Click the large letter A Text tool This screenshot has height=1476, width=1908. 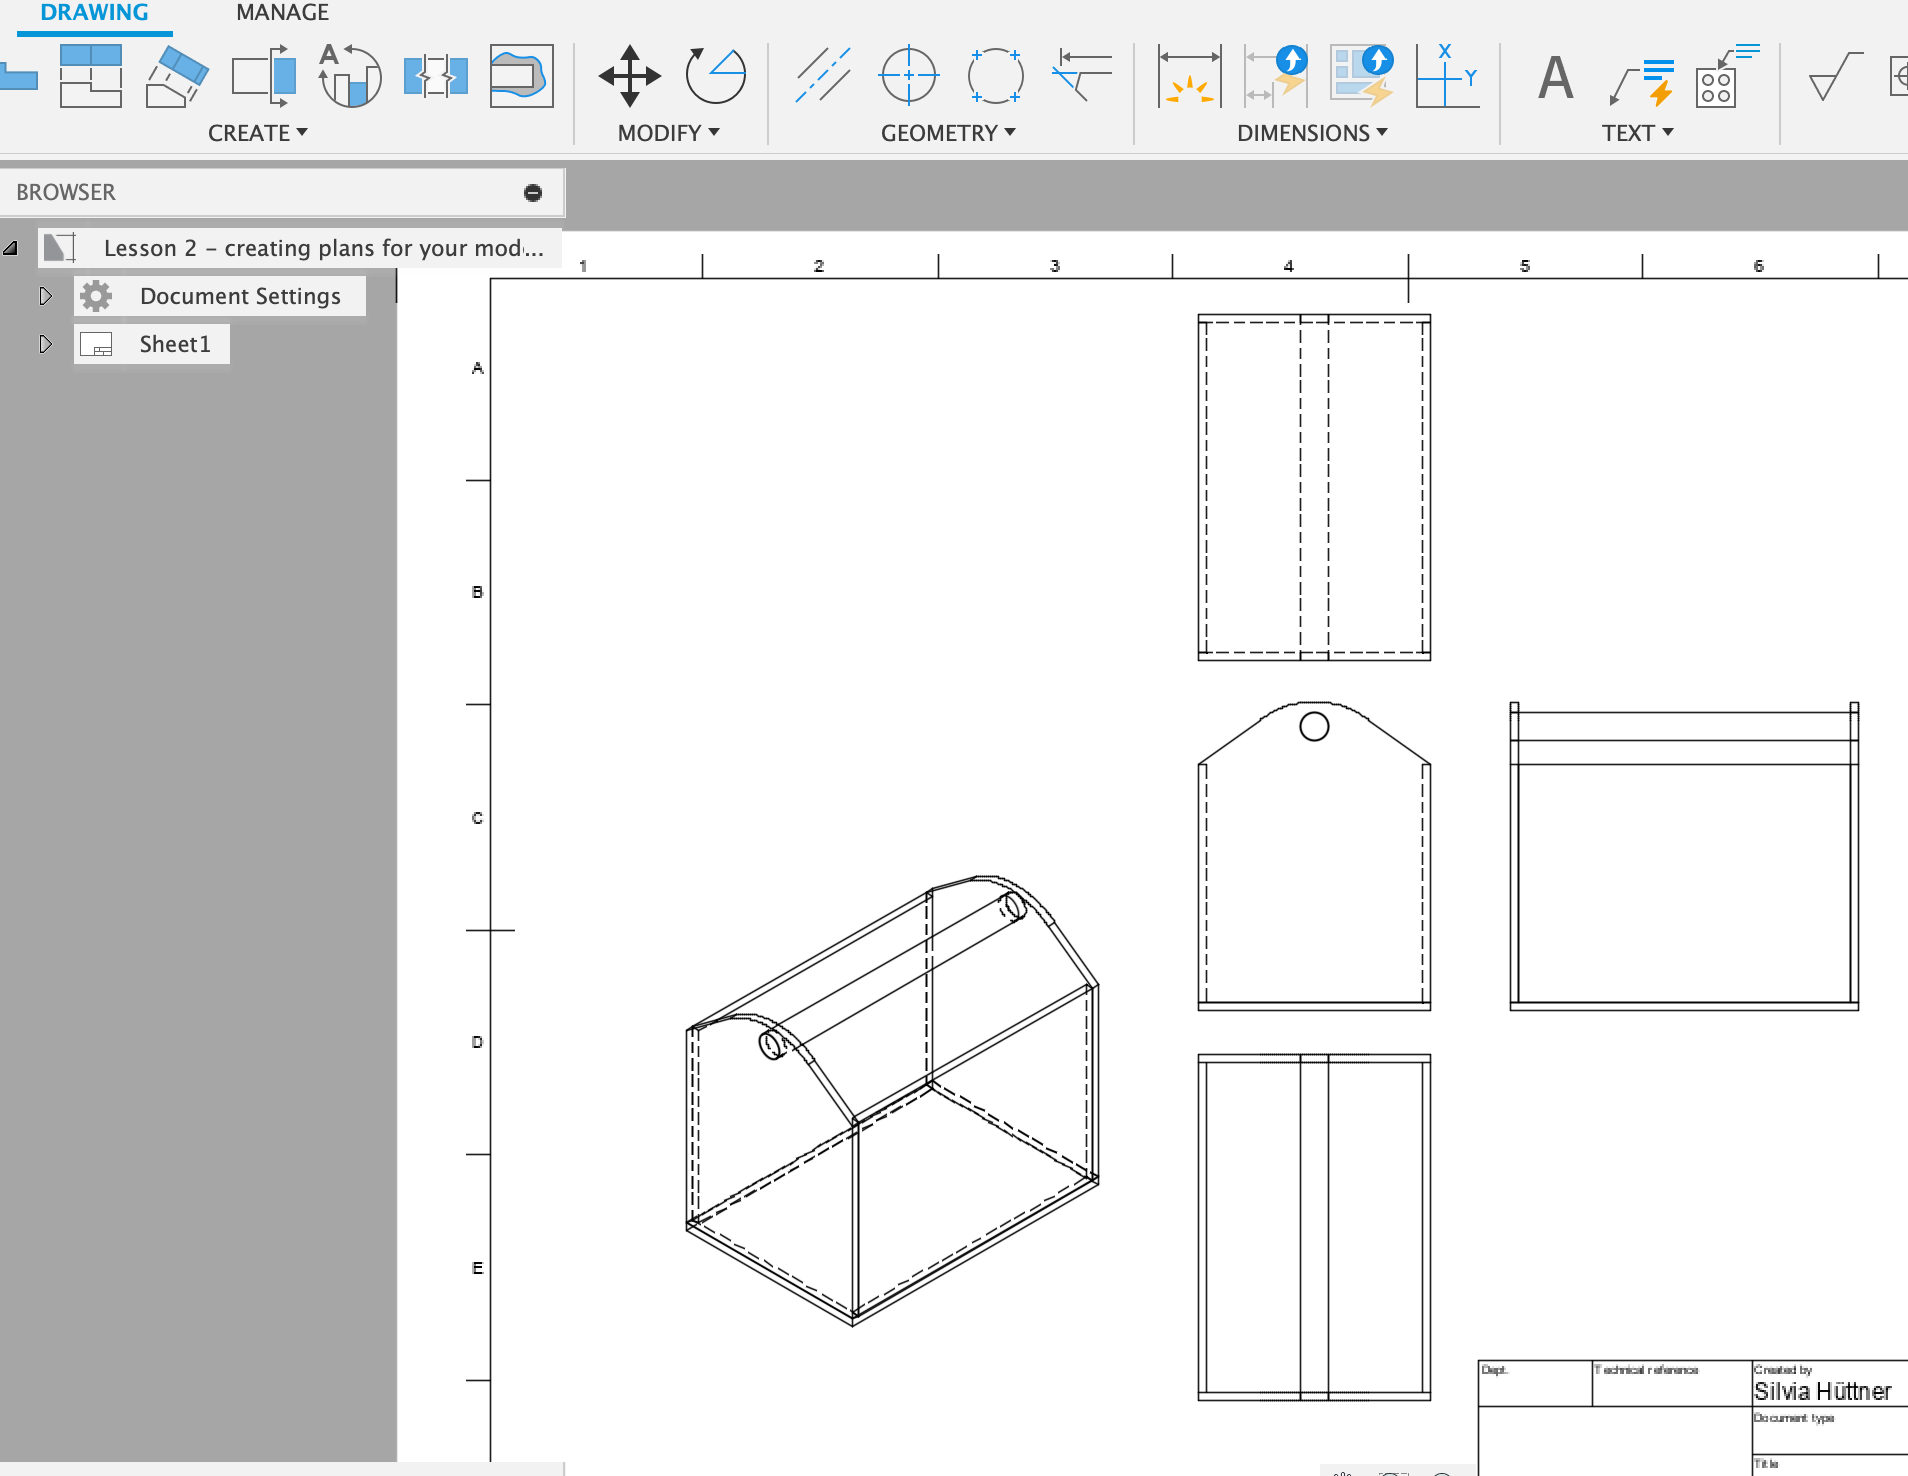1555,78
